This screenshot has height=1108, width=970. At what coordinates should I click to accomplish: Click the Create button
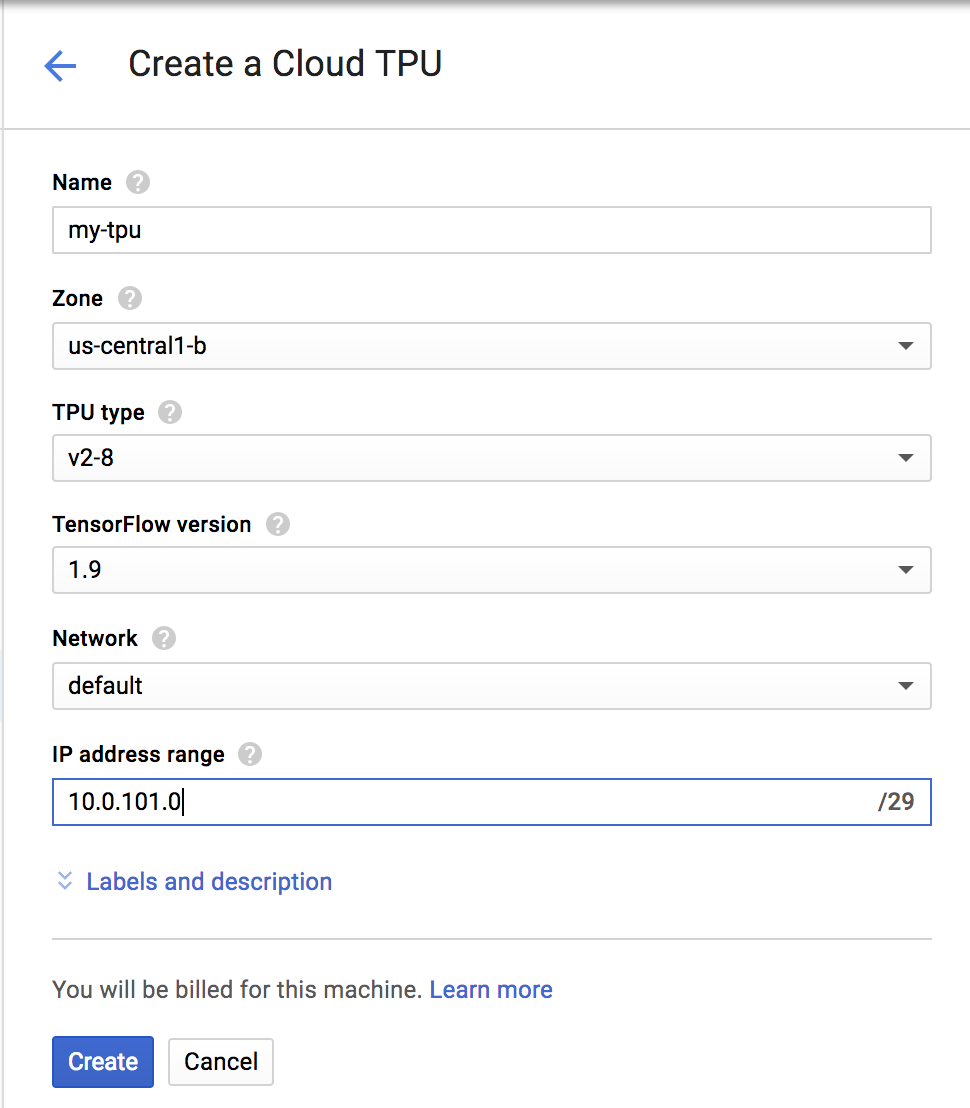coord(103,1061)
